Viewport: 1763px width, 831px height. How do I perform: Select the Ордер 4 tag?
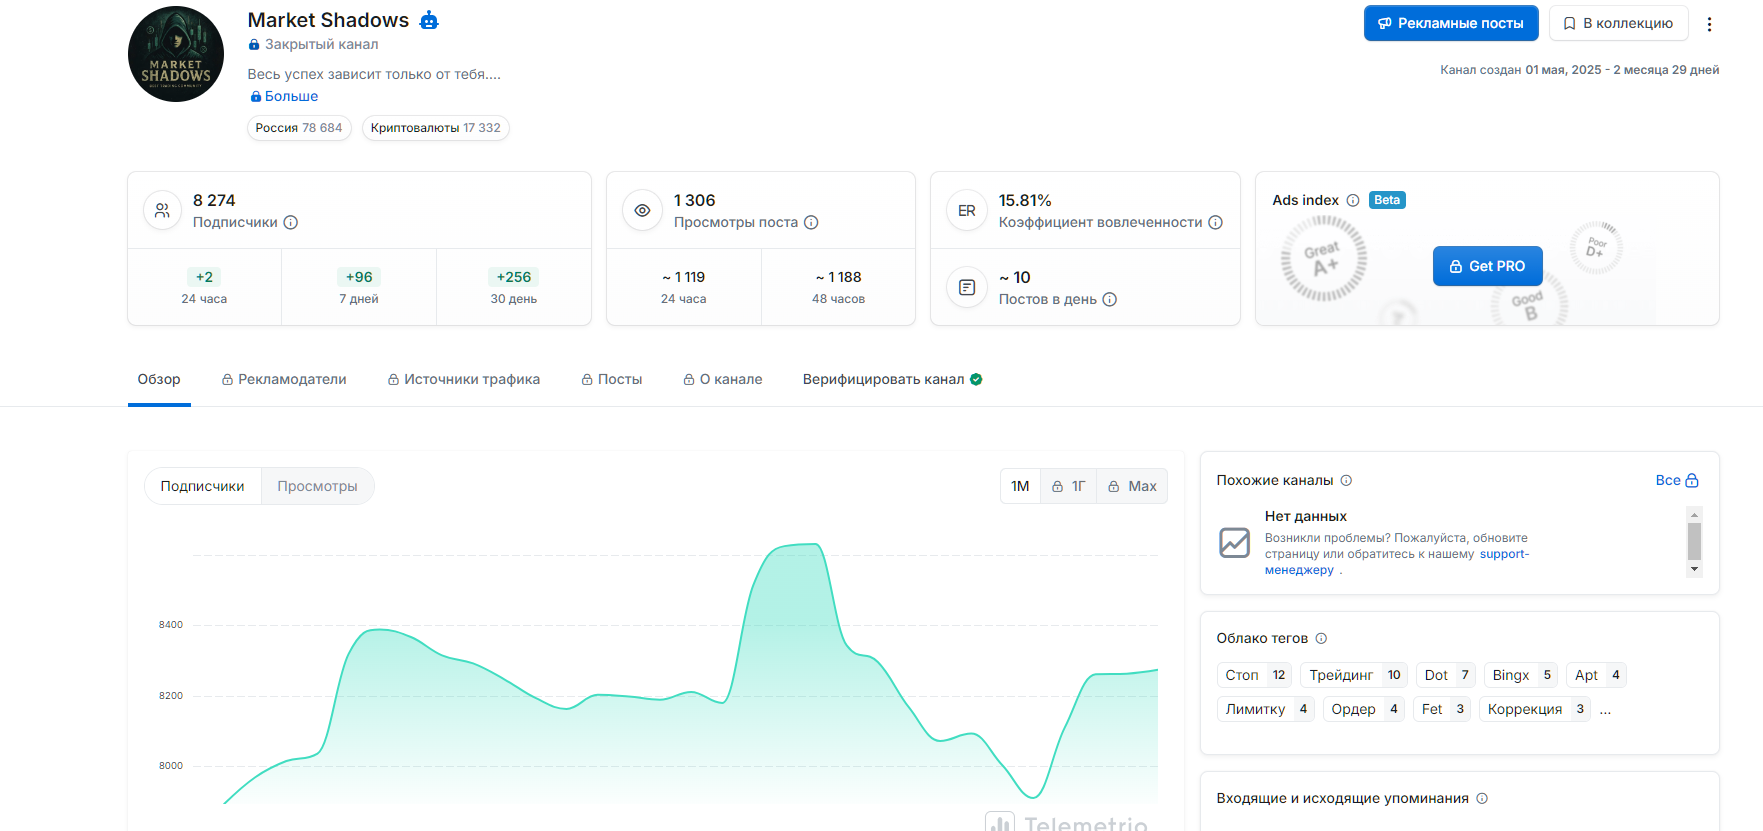[1364, 709]
